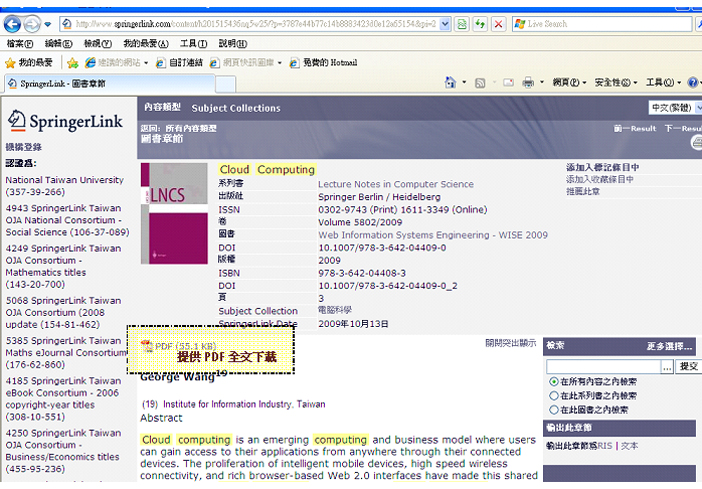Click the SpringerLink logo
Viewport: 702px width, 489px height.
click(65, 121)
